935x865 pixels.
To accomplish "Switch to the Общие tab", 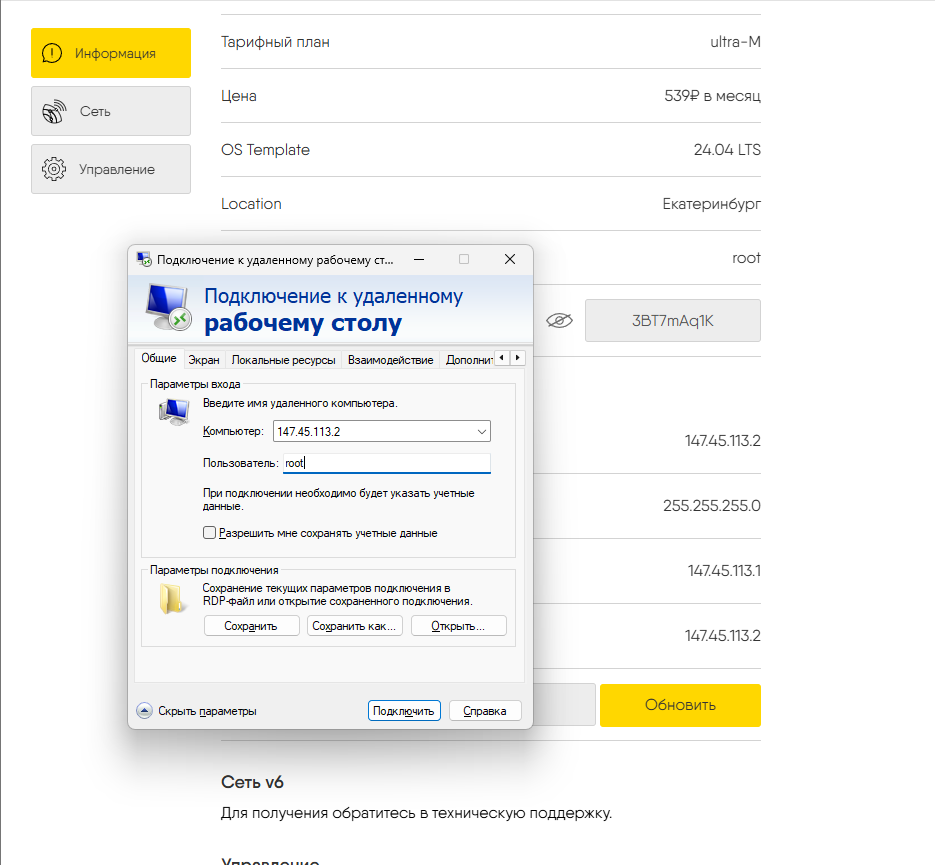I will point(159,358).
